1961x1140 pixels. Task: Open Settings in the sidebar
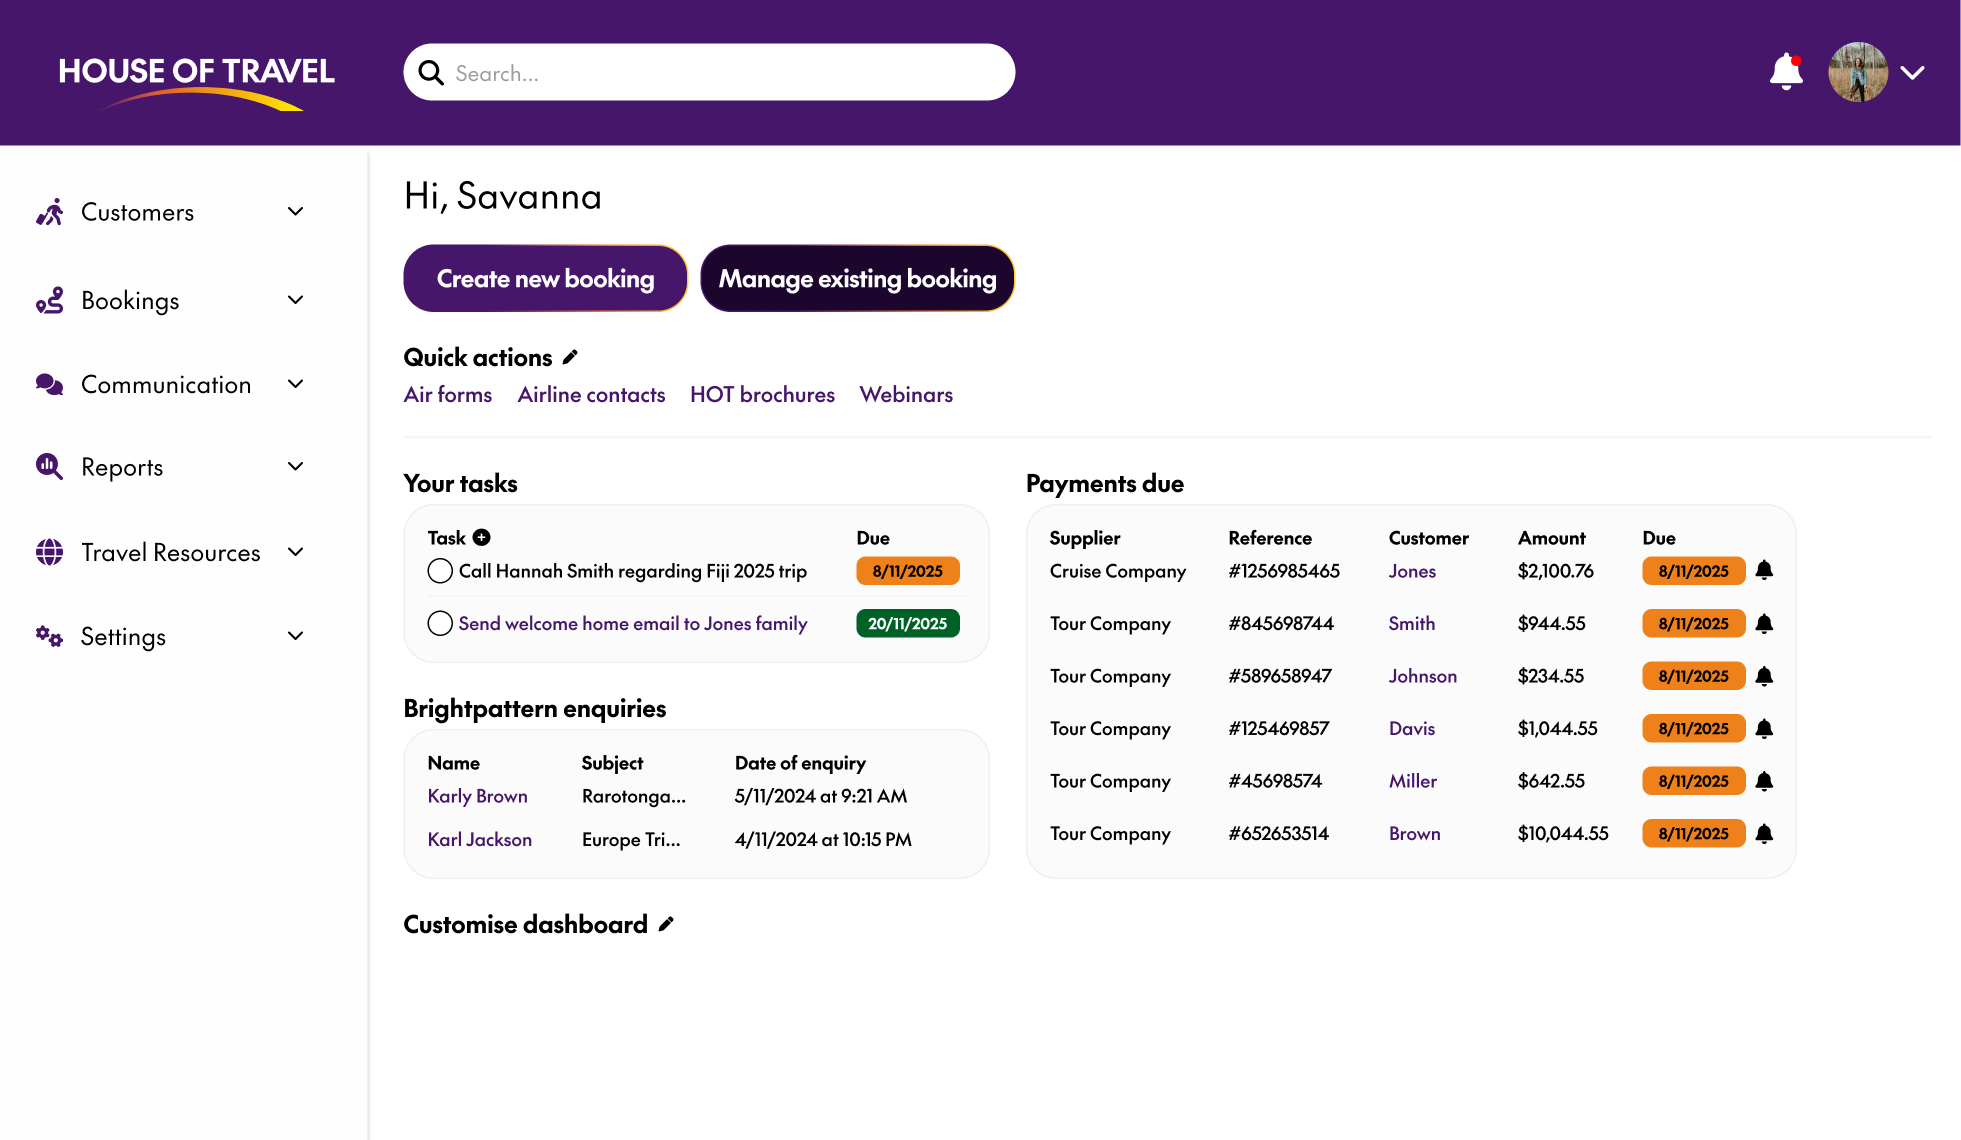(123, 638)
